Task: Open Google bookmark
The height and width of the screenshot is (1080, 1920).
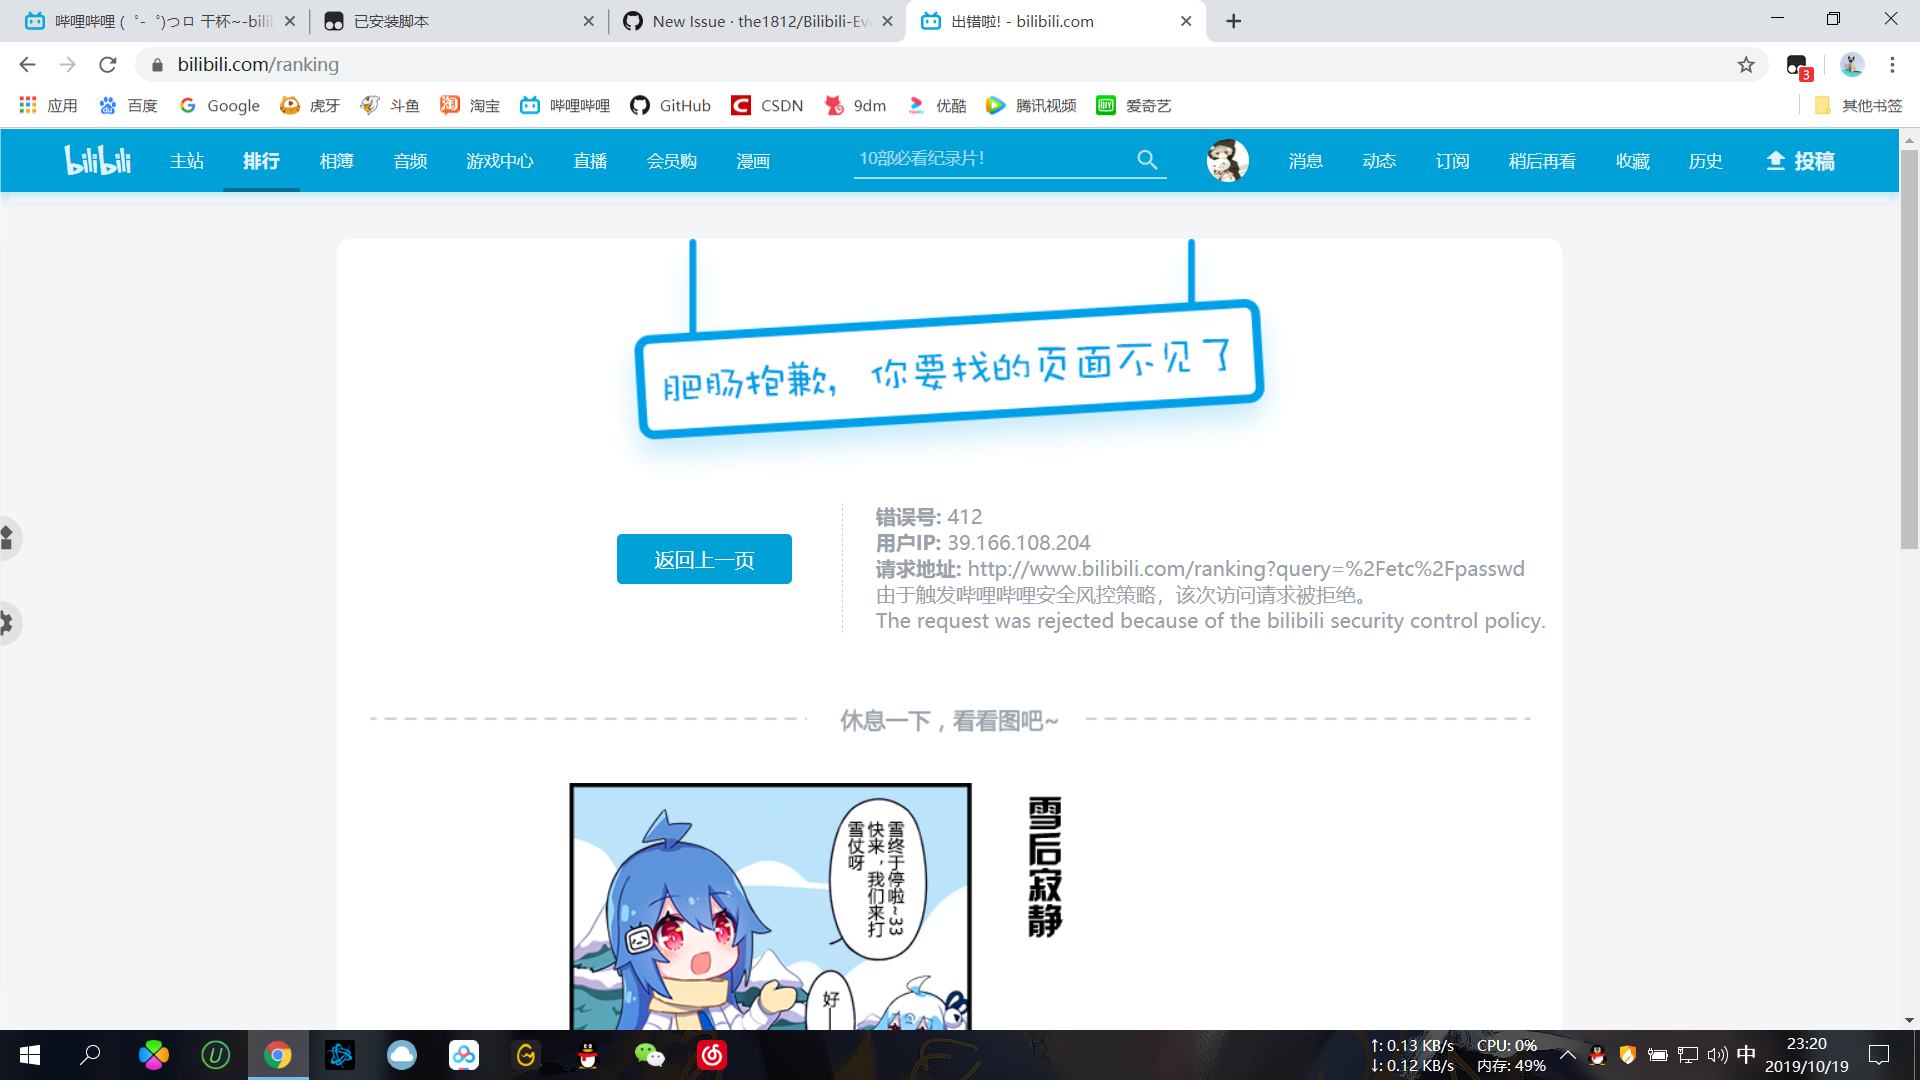Action: point(219,105)
